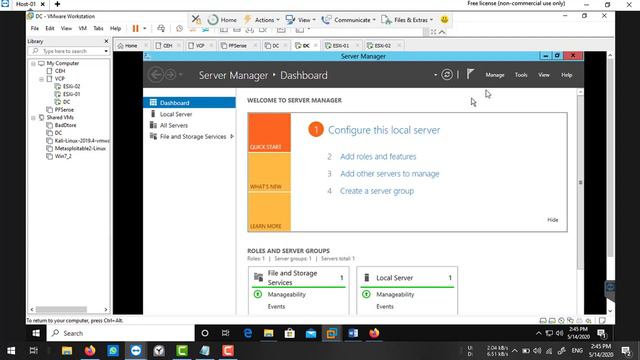The width and height of the screenshot is (640, 360).
Task: Click Events under File and Storage Services
Action: (x=276, y=307)
